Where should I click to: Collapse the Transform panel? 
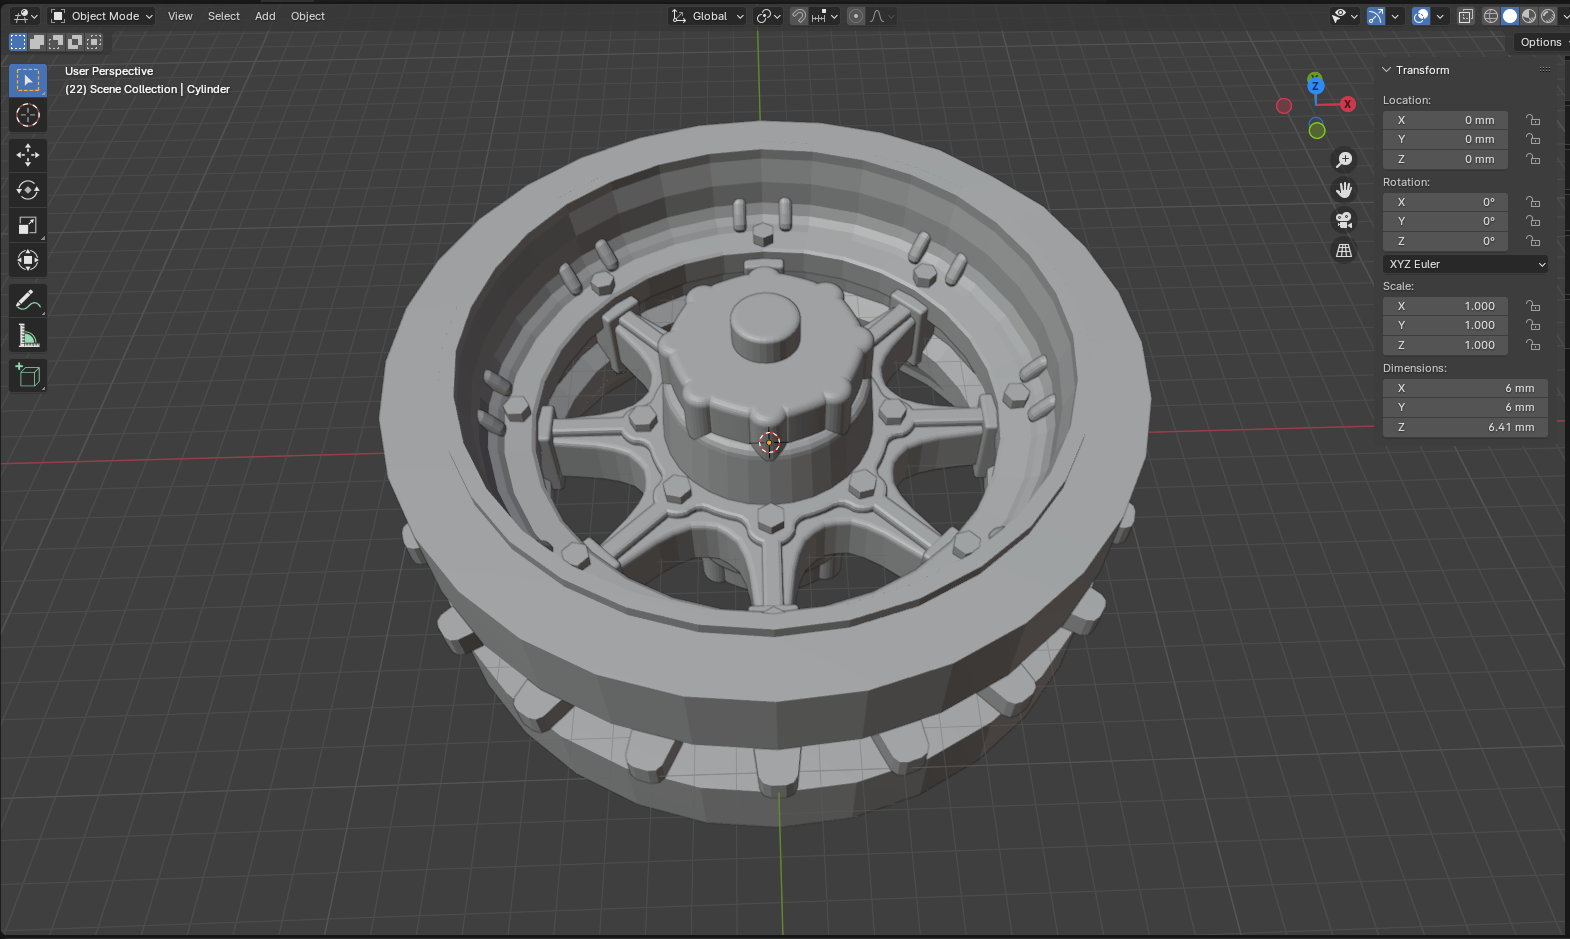[1387, 70]
